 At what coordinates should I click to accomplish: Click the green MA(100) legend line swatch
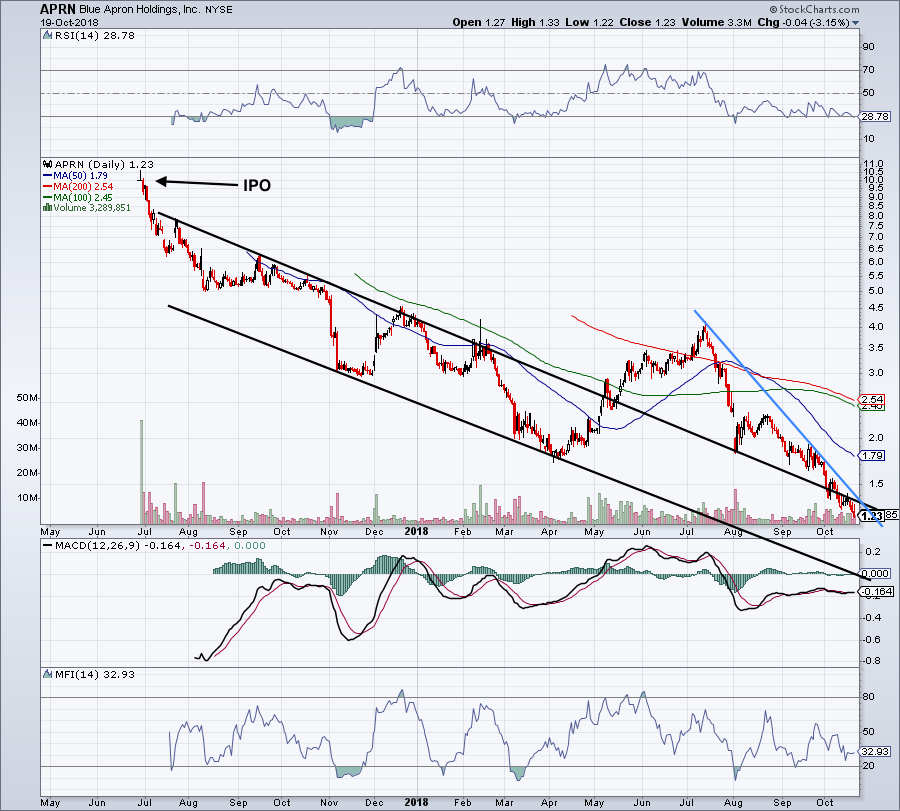(48, 197)
